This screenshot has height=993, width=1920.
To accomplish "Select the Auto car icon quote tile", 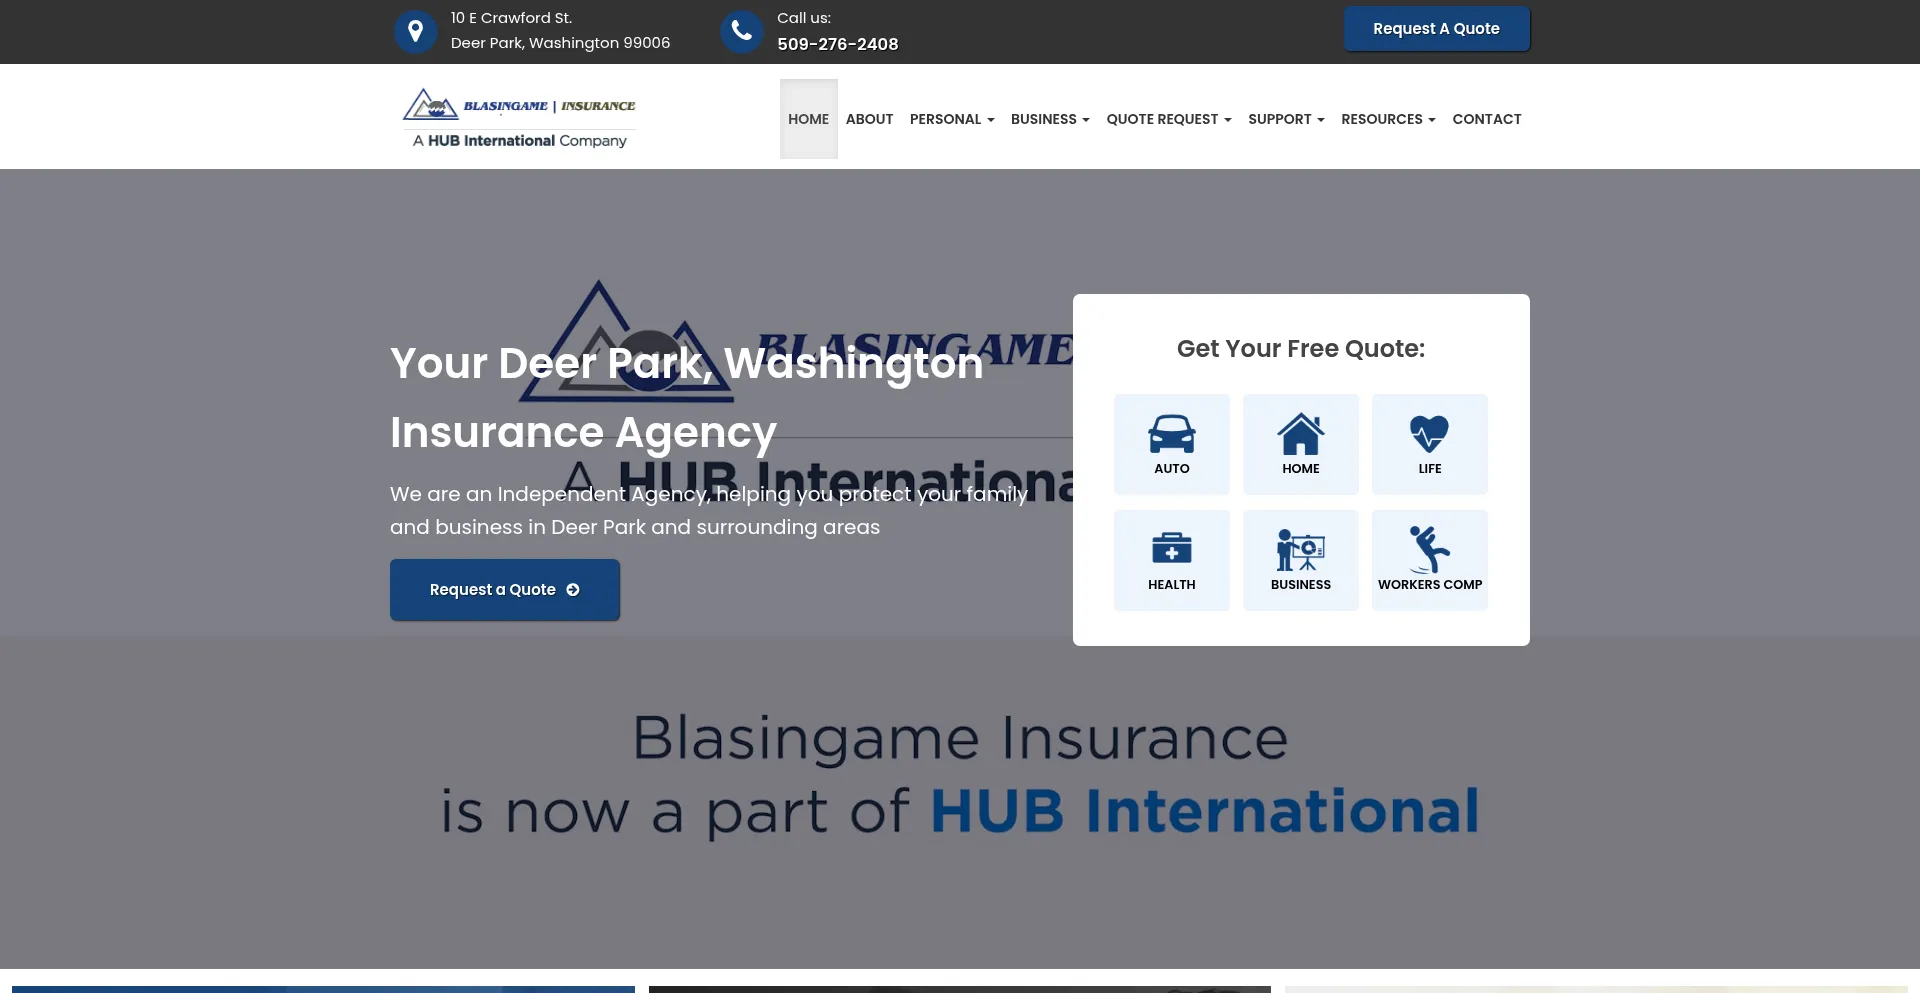I will (1172, 444).
